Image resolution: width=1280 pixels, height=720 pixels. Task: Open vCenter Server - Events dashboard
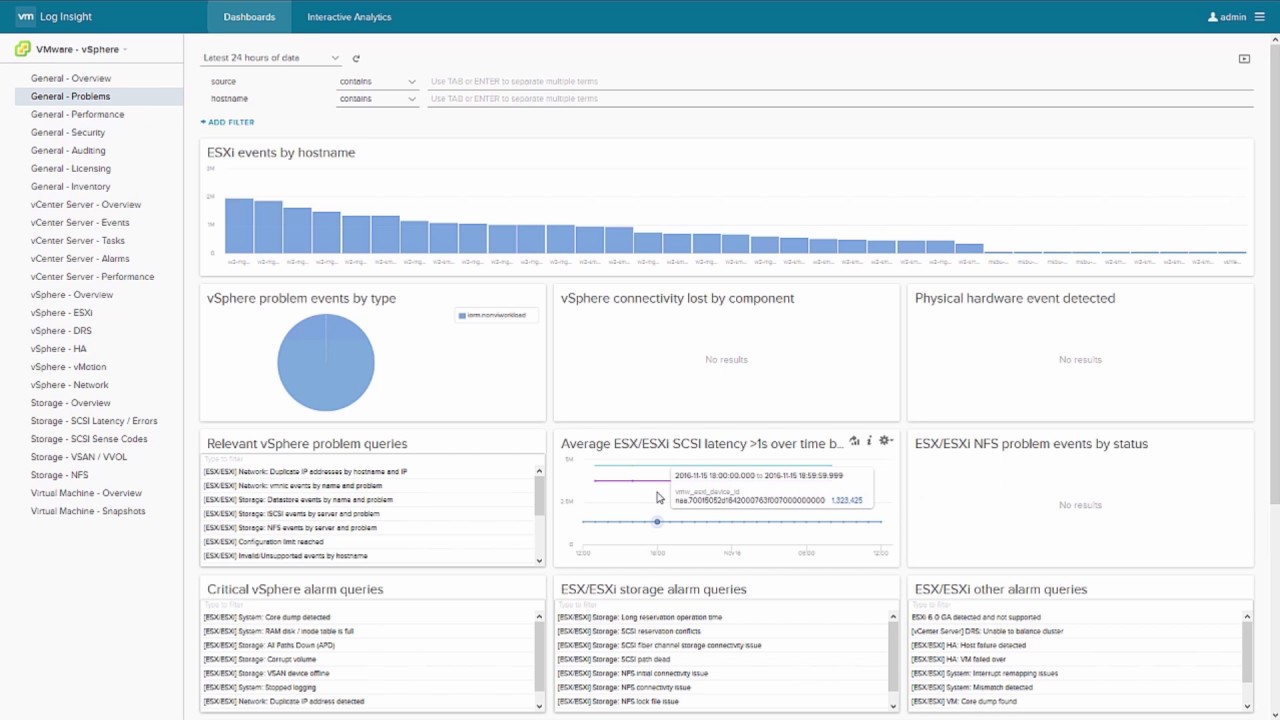(x=80, y=222)
